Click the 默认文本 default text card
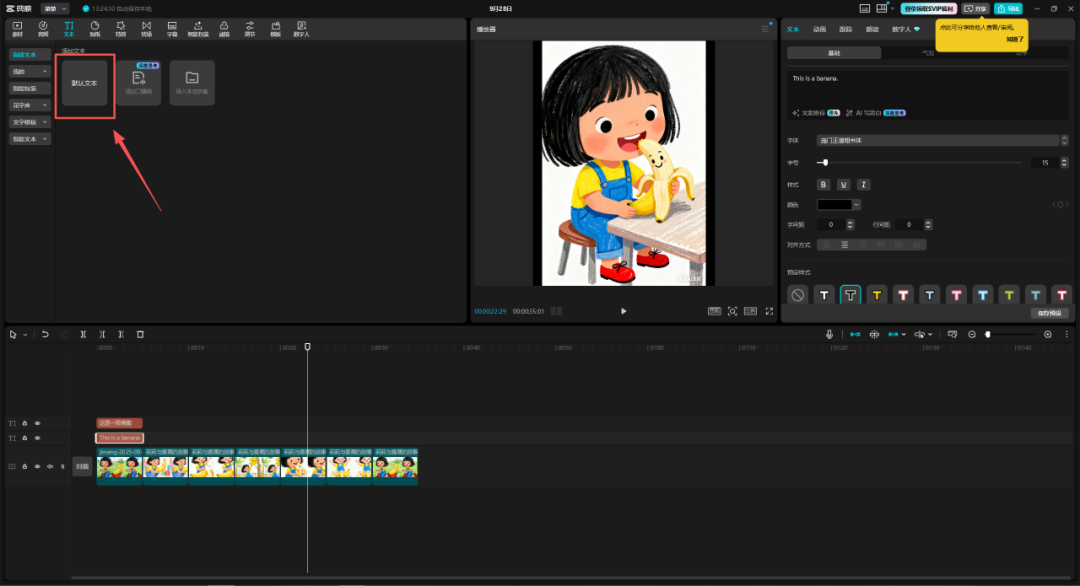 [84, 83]
